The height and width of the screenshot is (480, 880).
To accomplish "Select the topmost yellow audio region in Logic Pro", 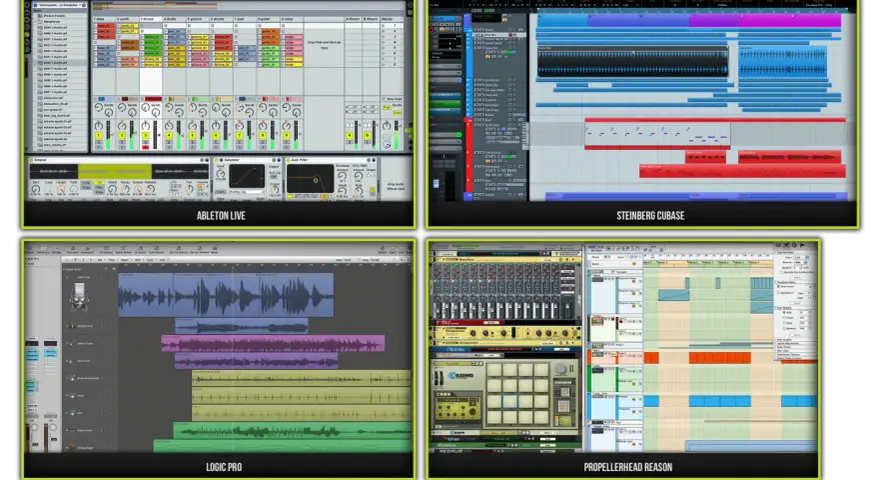I will [x=301, y=378].
